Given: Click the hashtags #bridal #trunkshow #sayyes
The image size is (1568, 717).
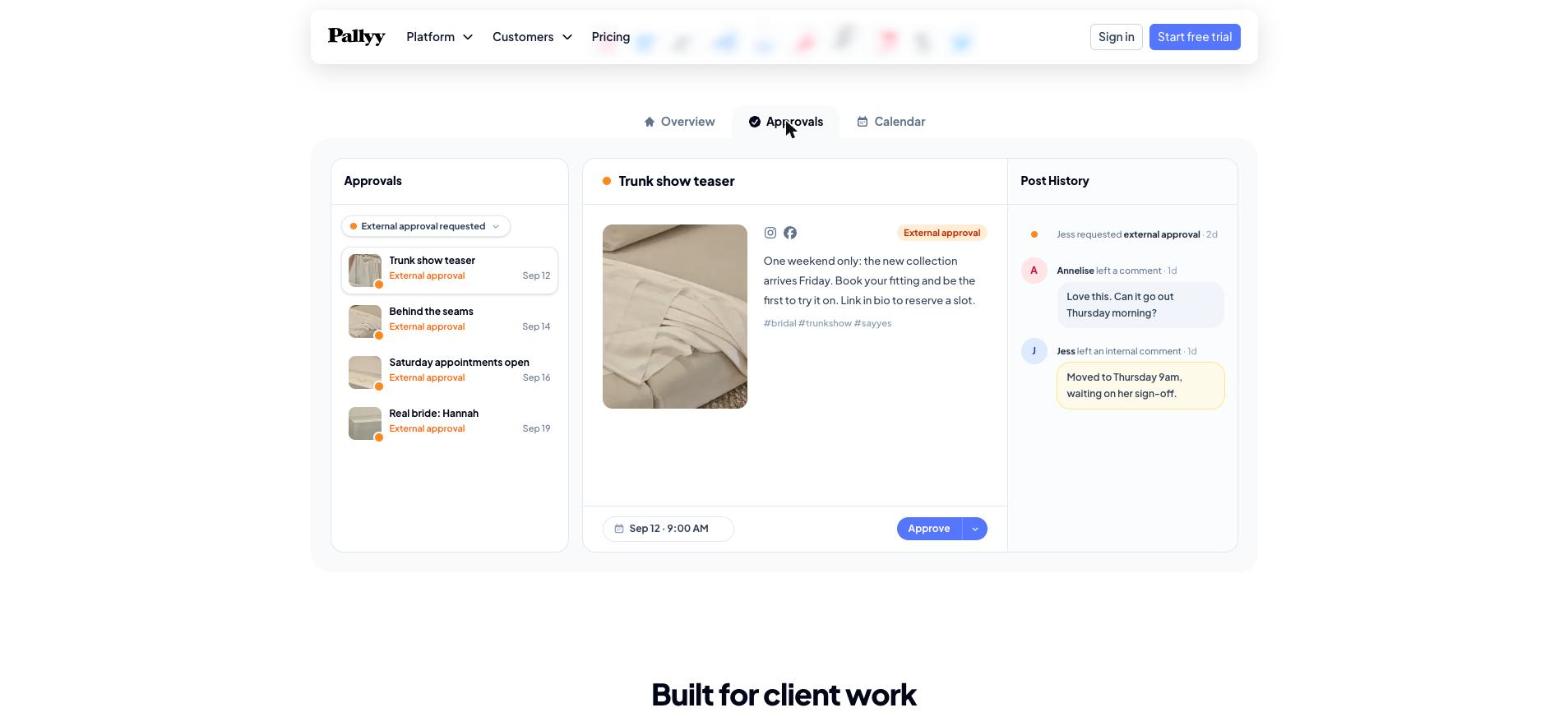Looking at the screenshot, I should point(828,324).
